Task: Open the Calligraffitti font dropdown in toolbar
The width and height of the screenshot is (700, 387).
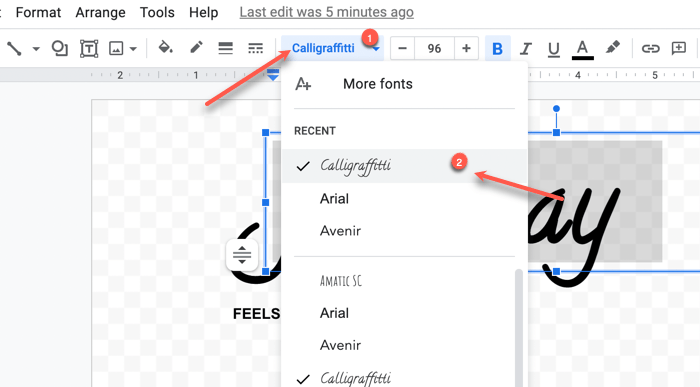Action: coord(332,48)
